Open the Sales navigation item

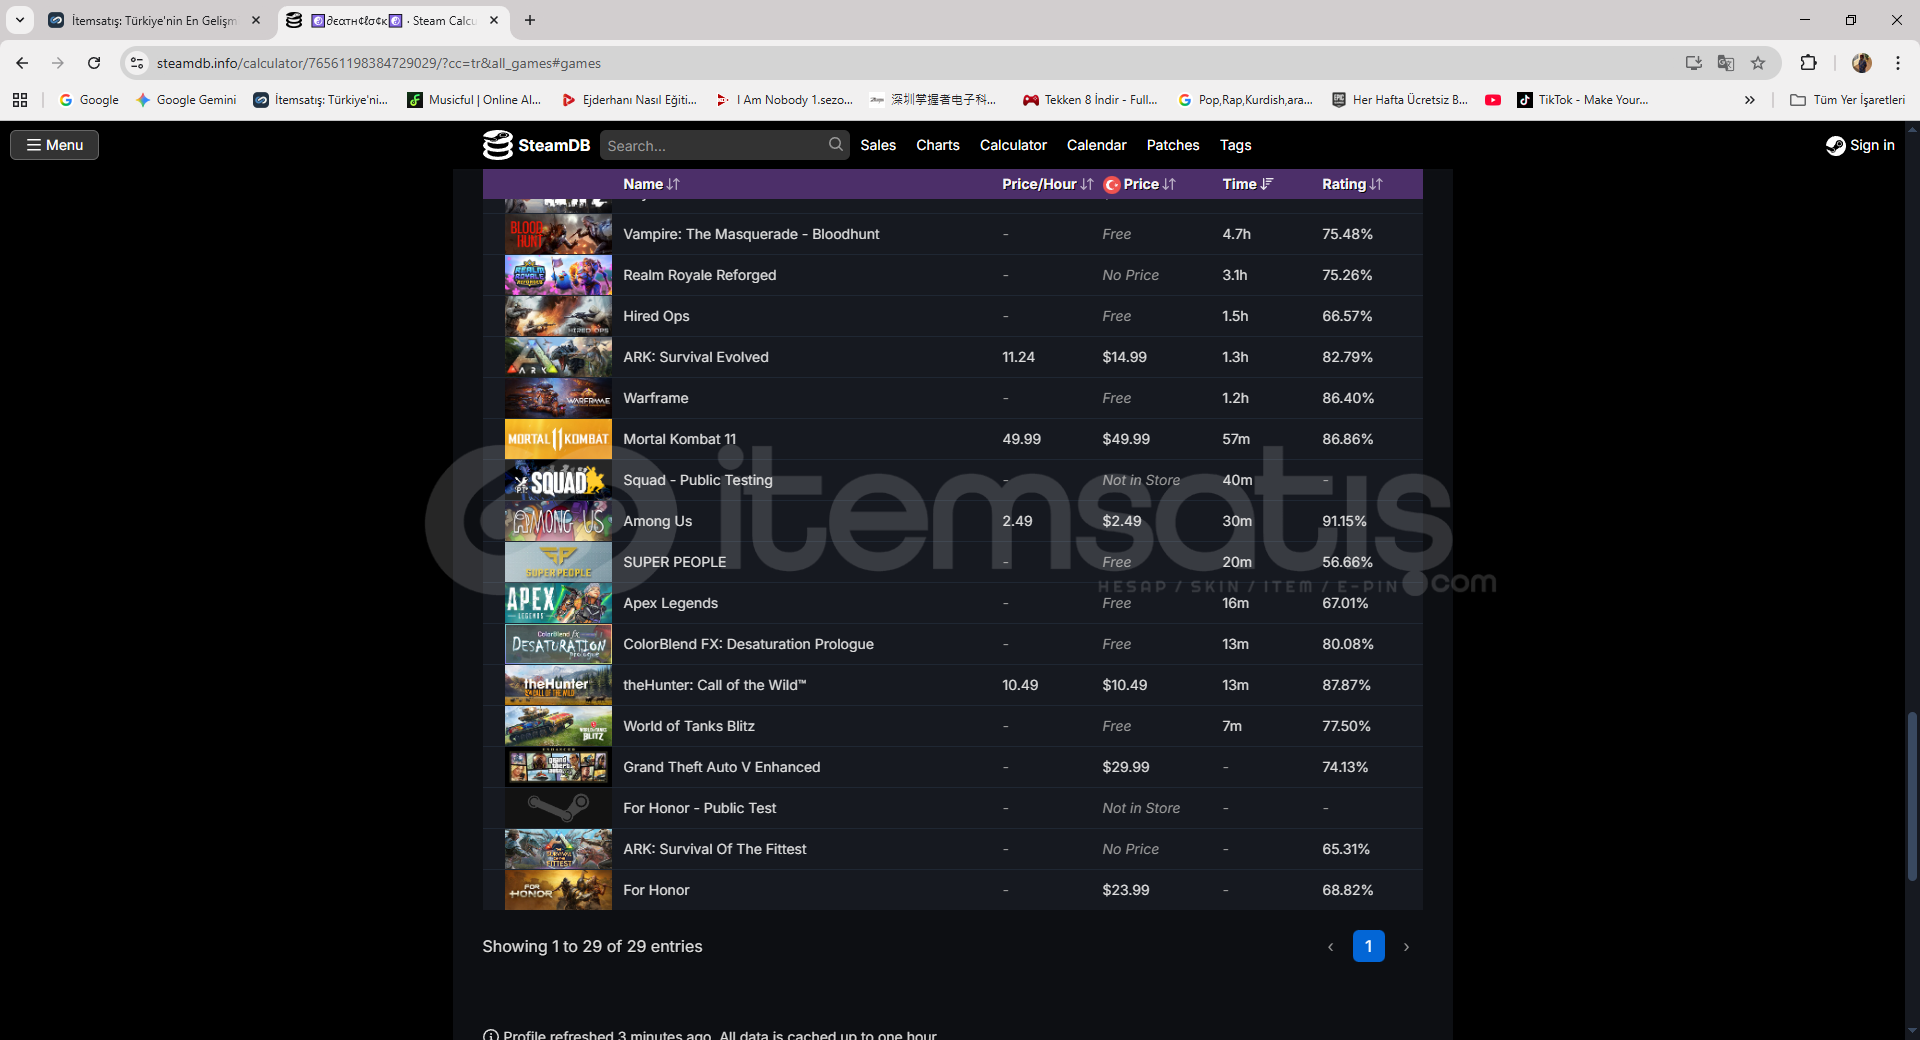(877, 145)
